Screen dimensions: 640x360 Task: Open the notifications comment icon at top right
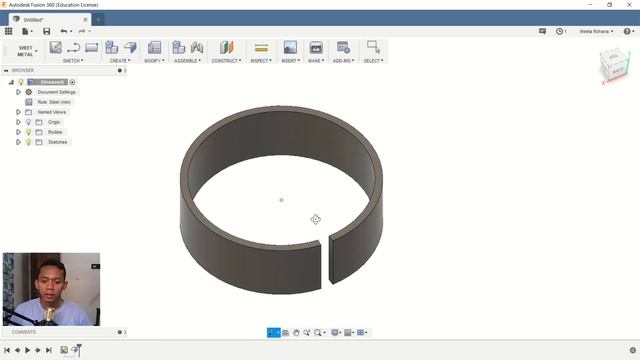542,31
